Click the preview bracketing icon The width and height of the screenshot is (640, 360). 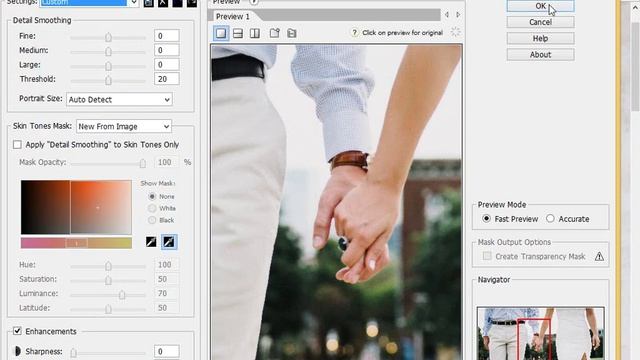point(291,33)
